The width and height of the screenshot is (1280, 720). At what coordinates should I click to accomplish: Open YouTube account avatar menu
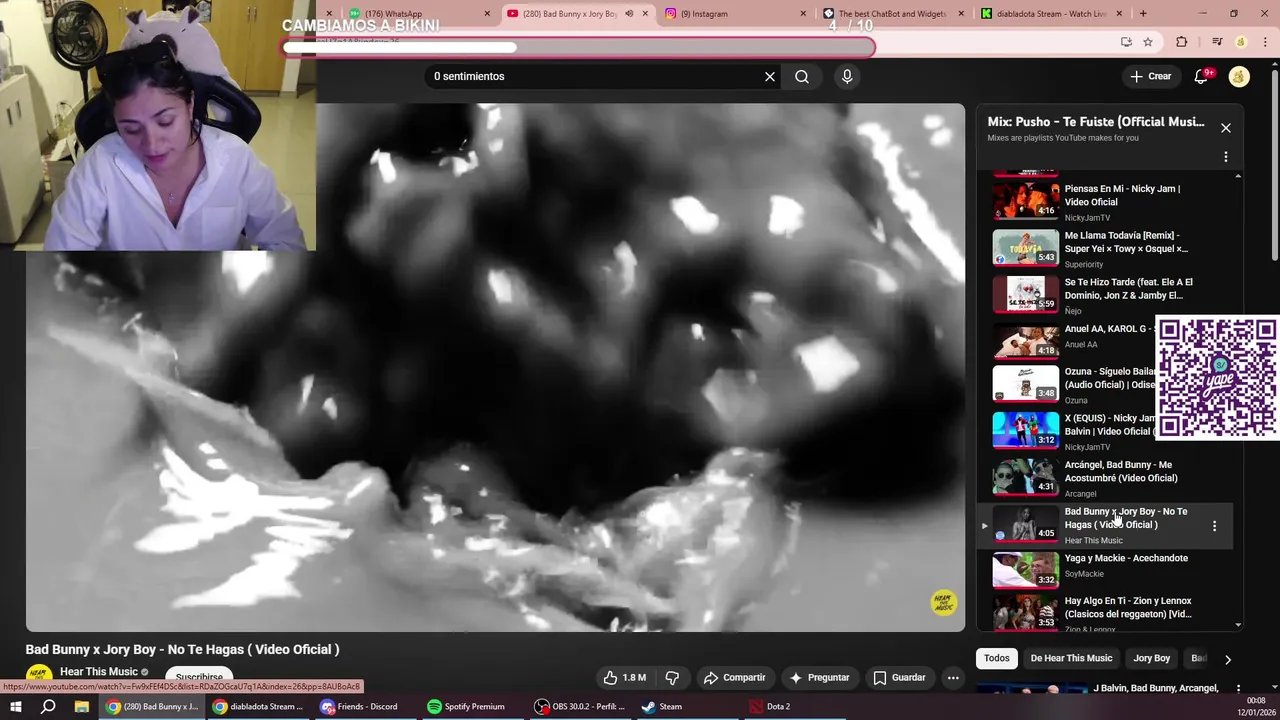click(1239, 76)
